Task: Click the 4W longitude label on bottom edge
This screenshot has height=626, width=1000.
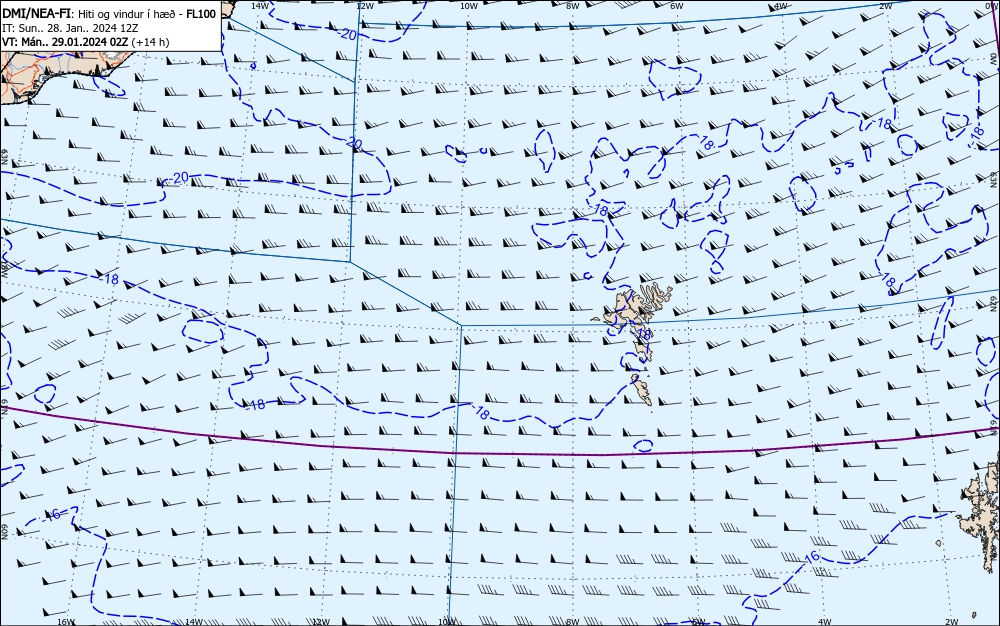Action: click(825, 622)
